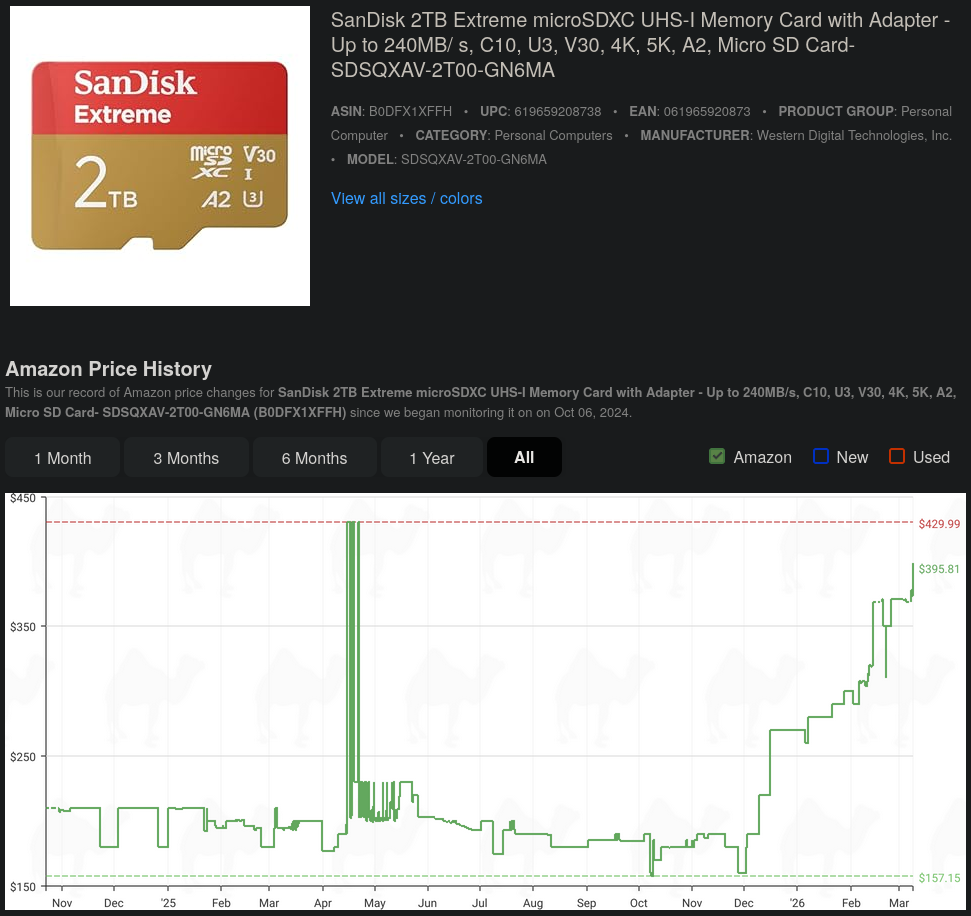This screenshot has width=971, height=916.
Task: Click the current price label $395.81
Action: coord(939,568)
